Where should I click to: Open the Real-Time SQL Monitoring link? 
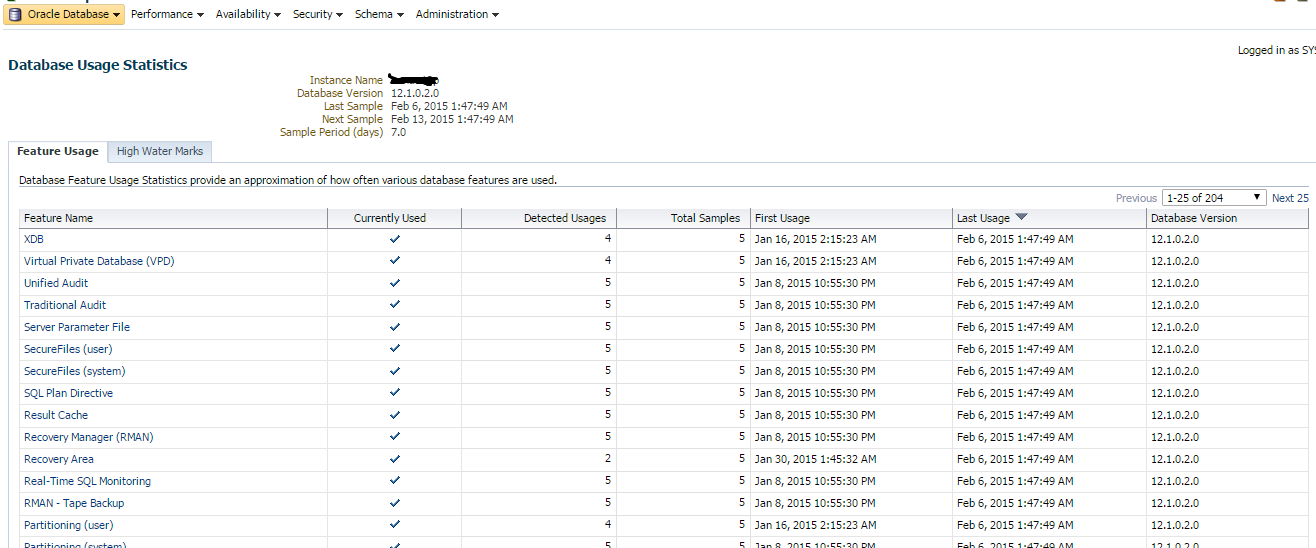point(87,481)
